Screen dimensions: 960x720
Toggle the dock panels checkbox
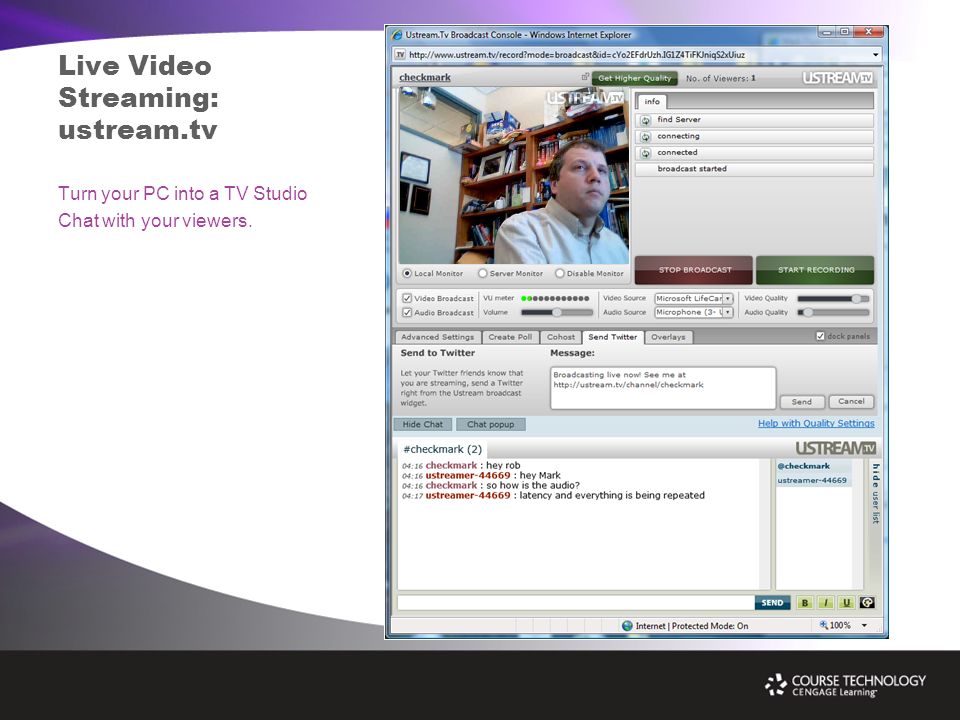(820, 336)
